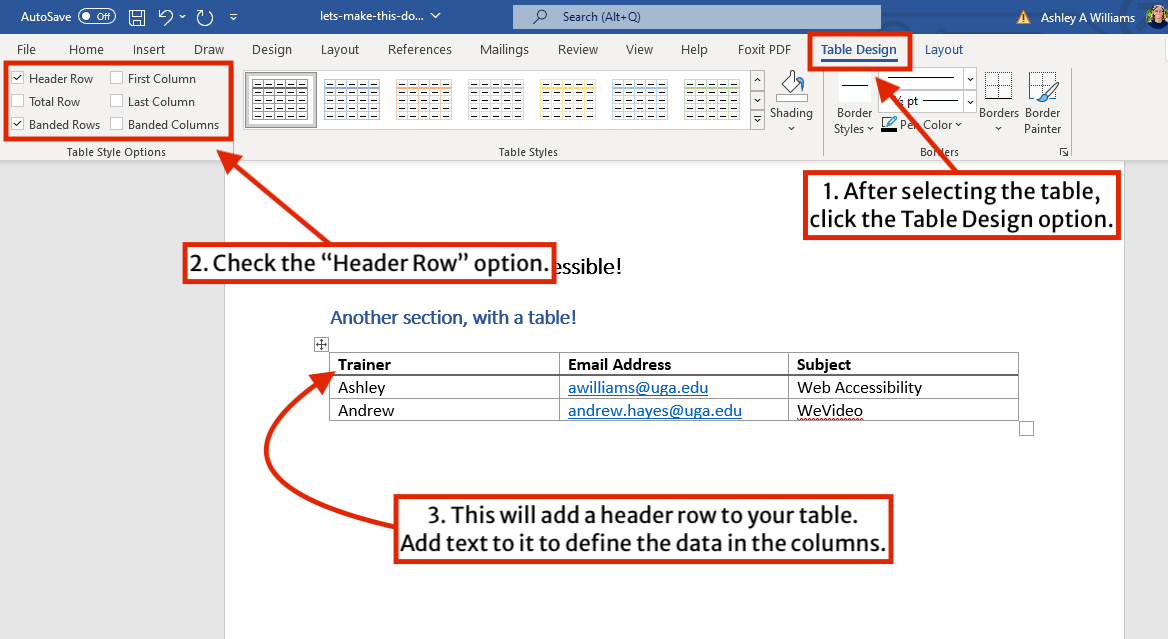Open the Border Styles dropdown
This screenshot has width=1168, height=639.
(x=854, y=105)
